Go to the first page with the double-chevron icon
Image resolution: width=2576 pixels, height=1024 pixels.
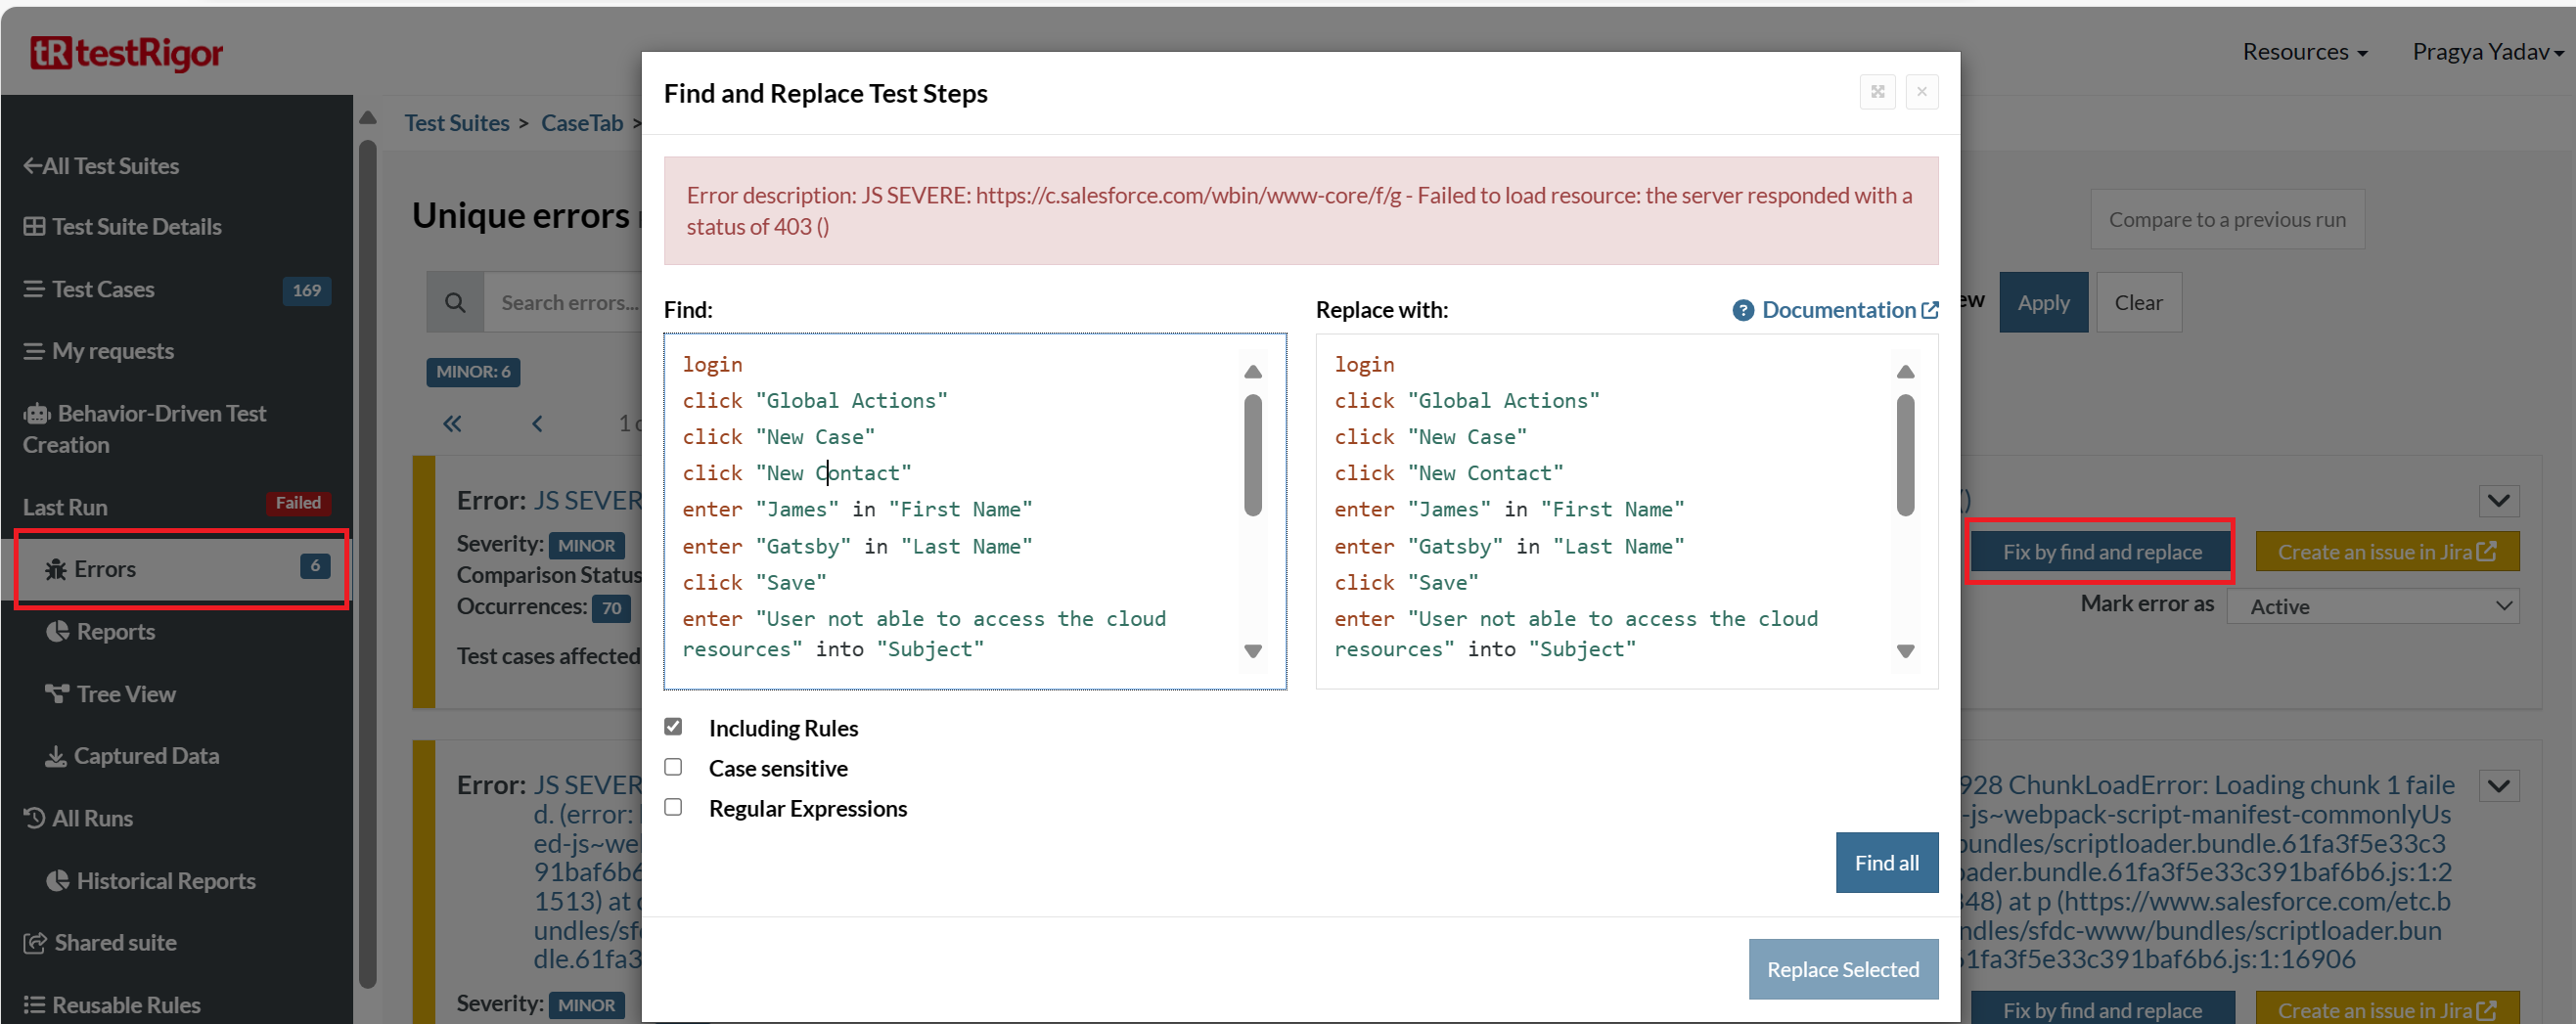[452, 423]
